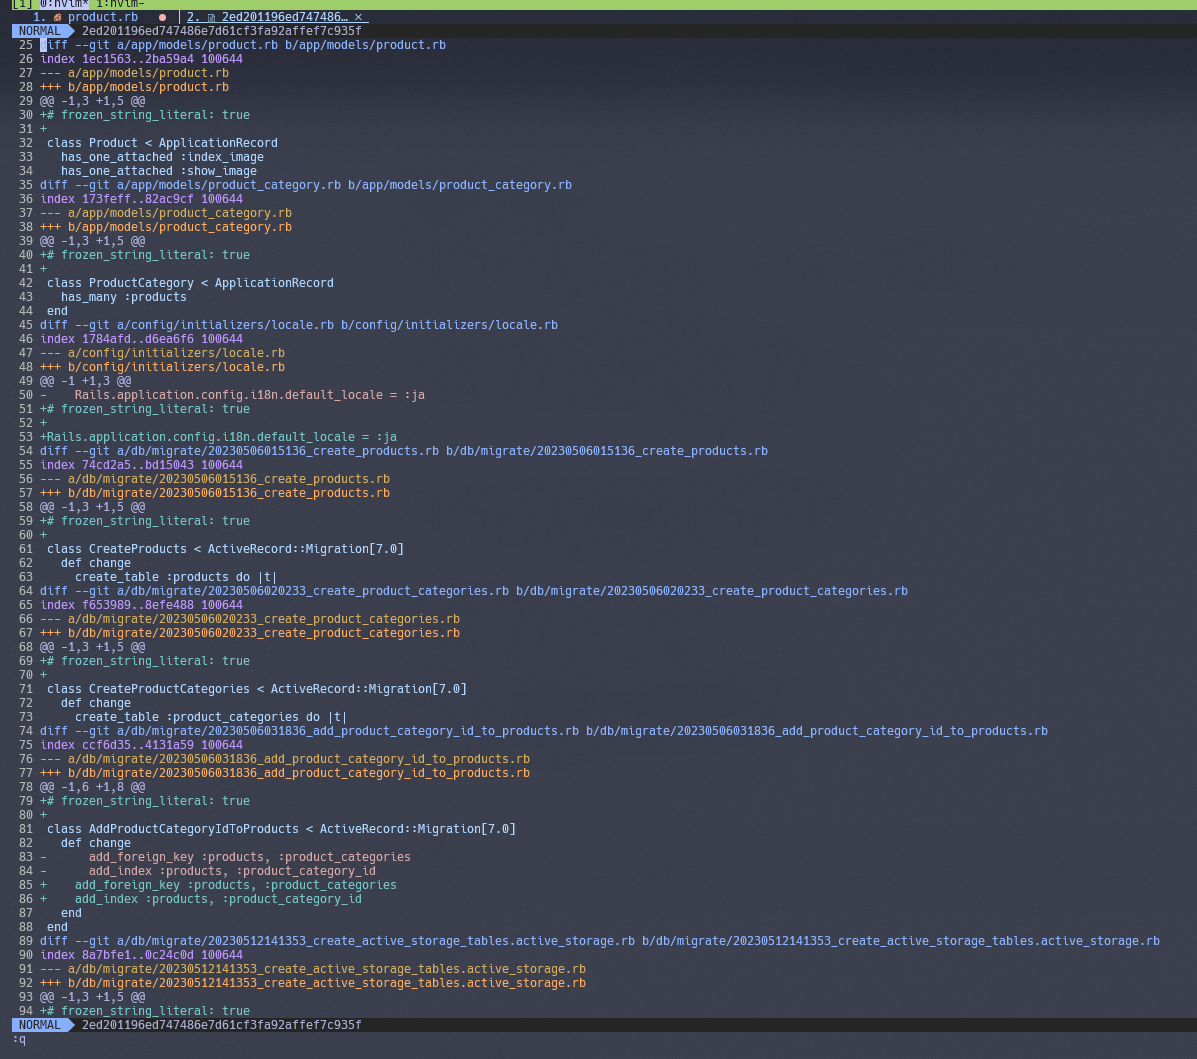Click 'has_many :products' line
1197x1059 pixels.
point(124,297)
